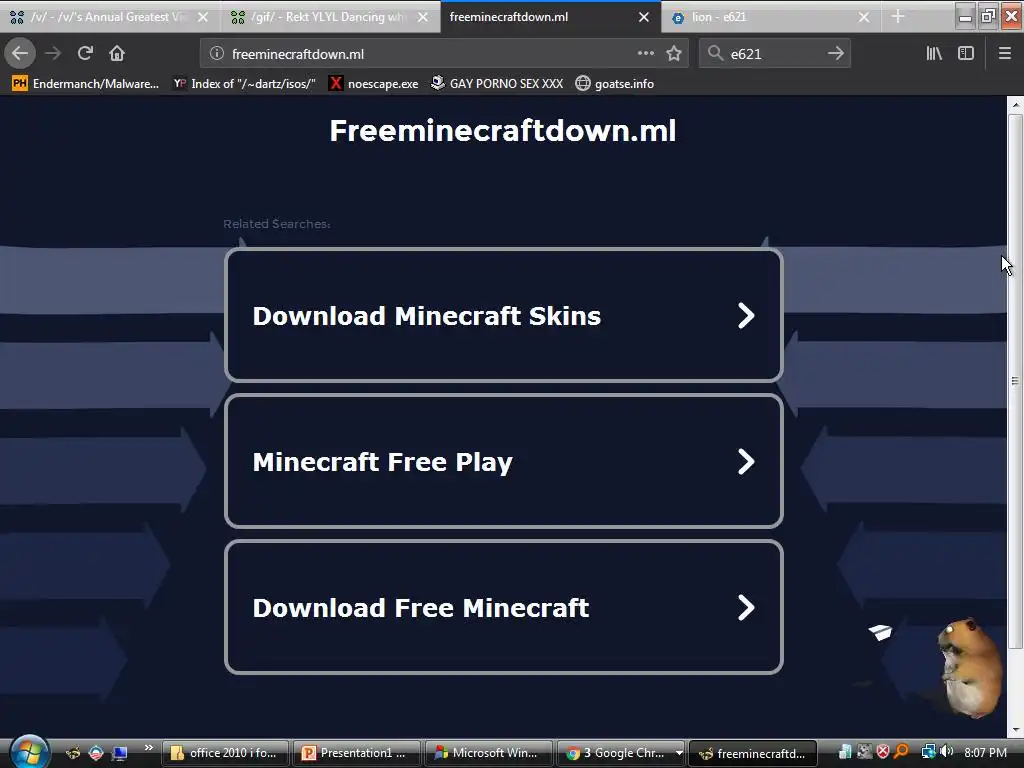
Task: Switch to Presentation1 PowerPoint taskbar button
Action: (x=357, y=753)
